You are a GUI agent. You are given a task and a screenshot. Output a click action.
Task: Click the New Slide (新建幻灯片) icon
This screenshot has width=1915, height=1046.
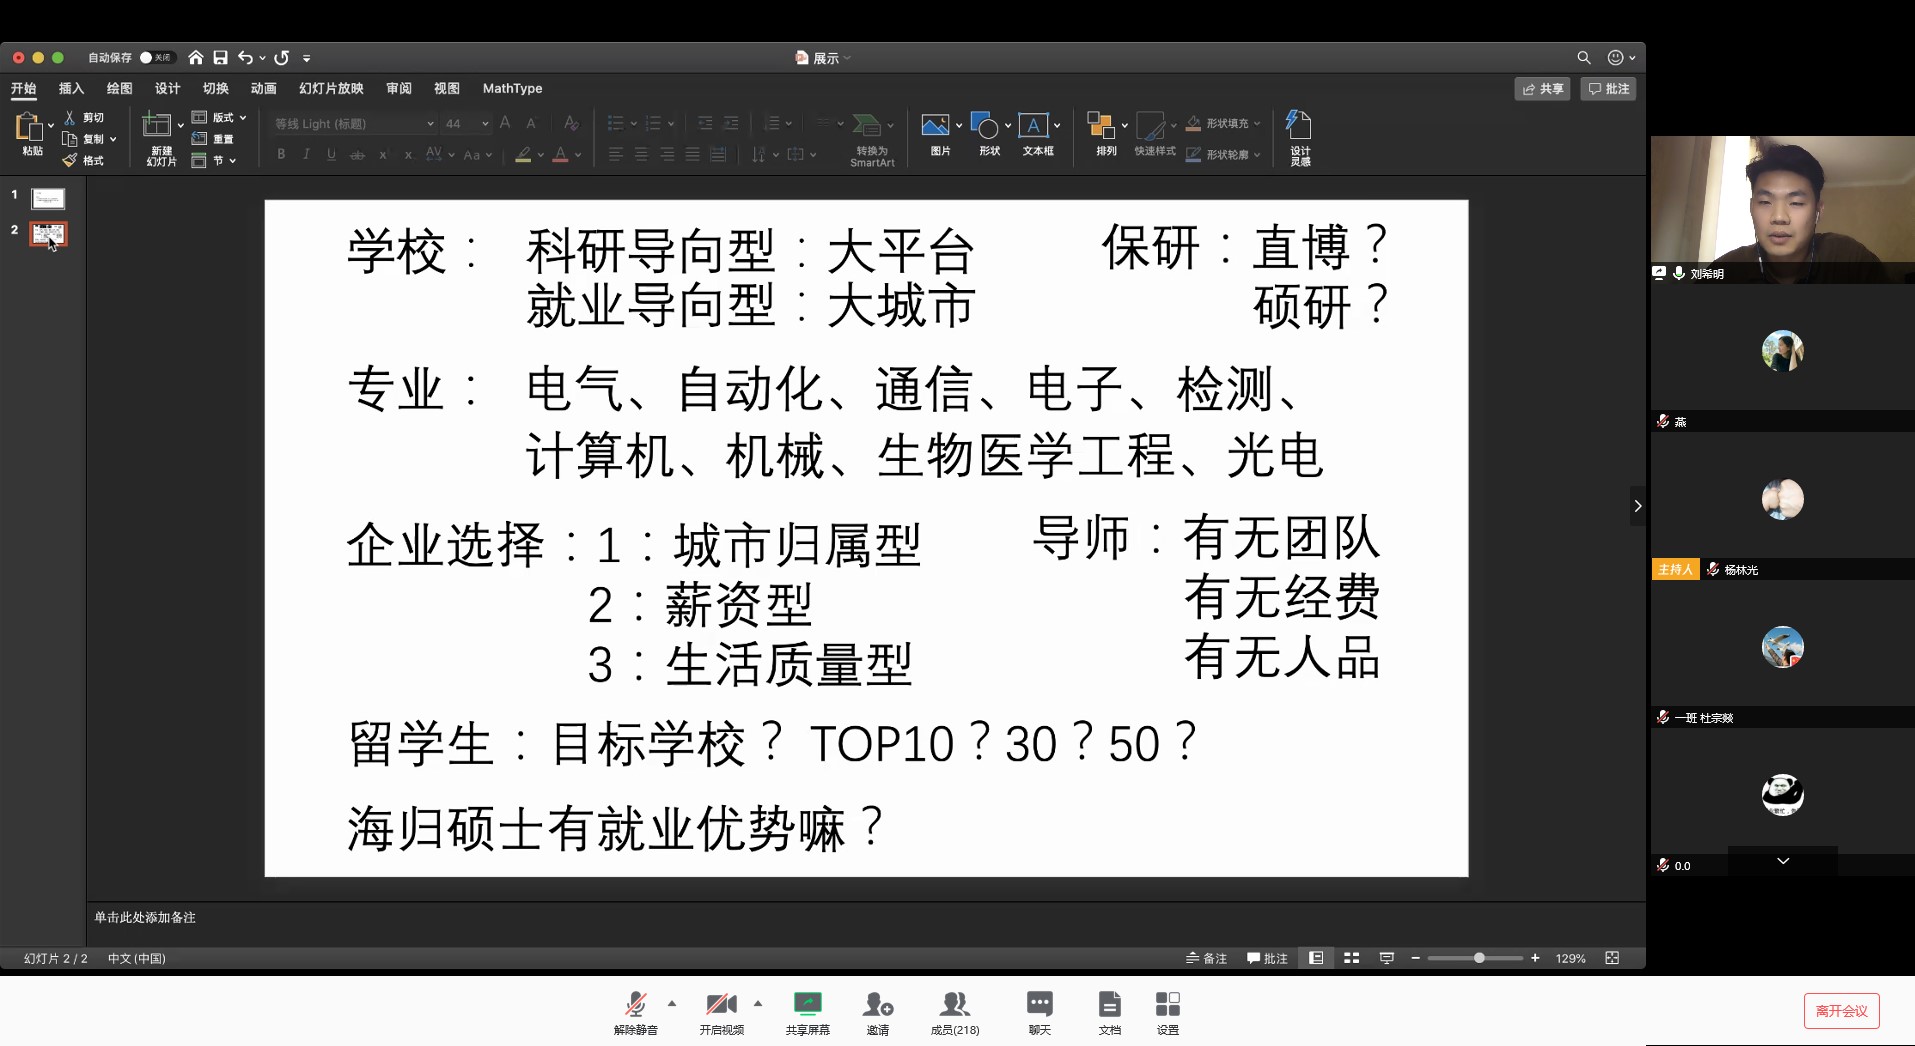coord(157,126)
